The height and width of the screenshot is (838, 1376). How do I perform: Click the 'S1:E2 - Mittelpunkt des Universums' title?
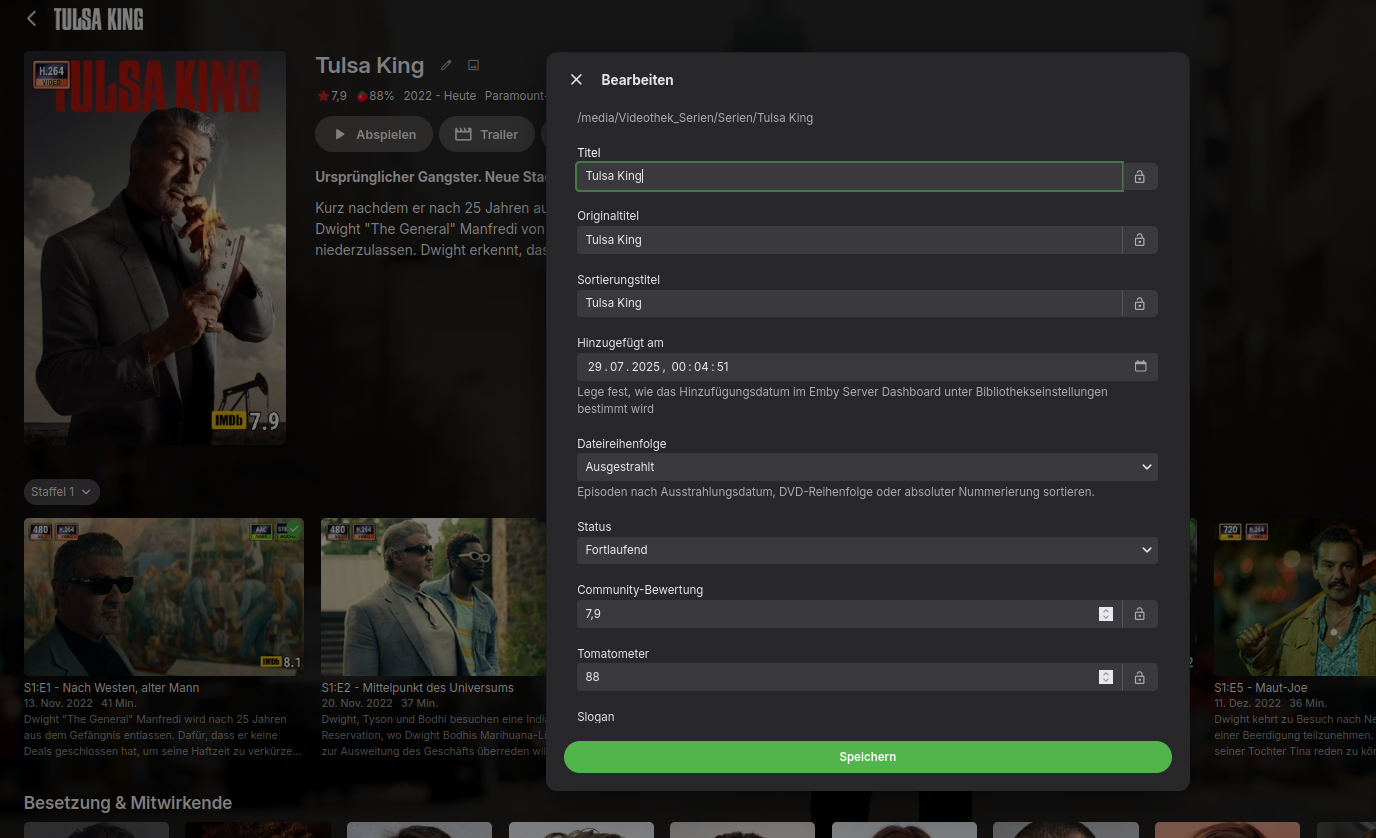pyautogui.click(x=418, y=688)
